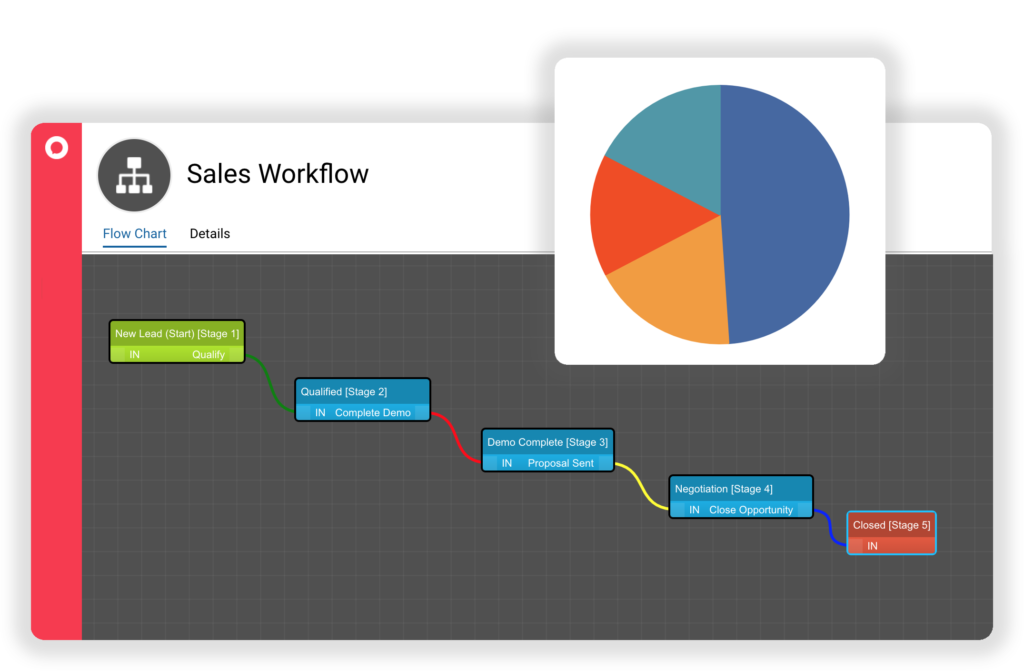The image size is (1024, 671).
Task: Click the Sales Workflow hierarchy icon
Action: click(134, 175)
